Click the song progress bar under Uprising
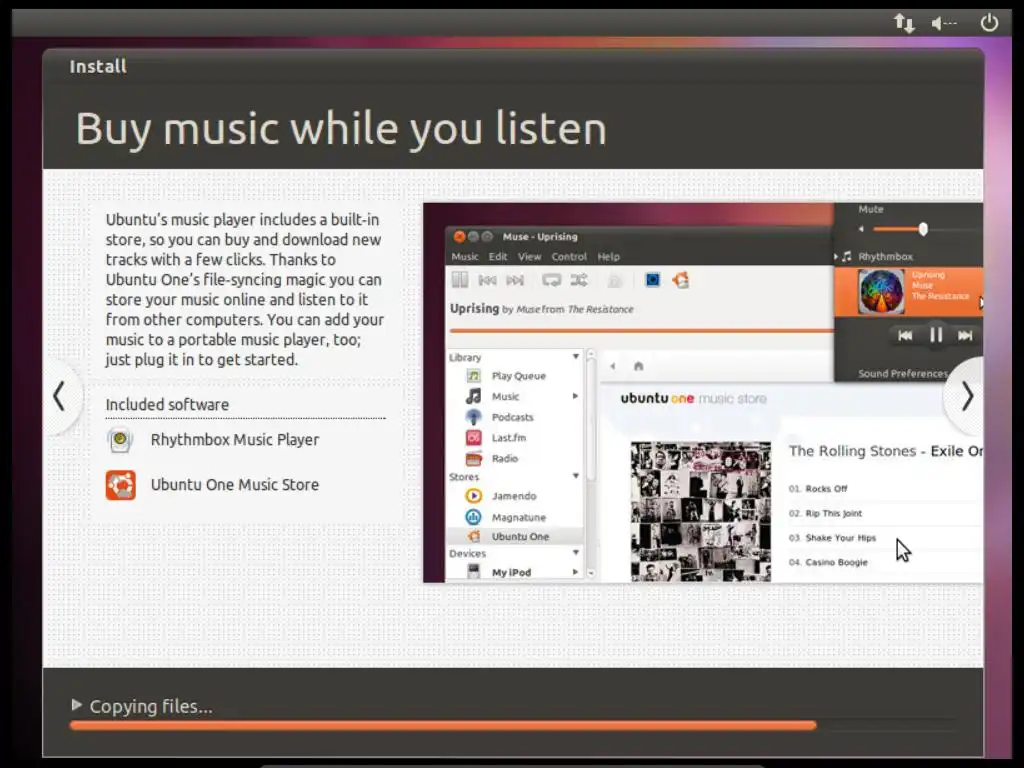The image size is (1024, 768). pos(641,330)
